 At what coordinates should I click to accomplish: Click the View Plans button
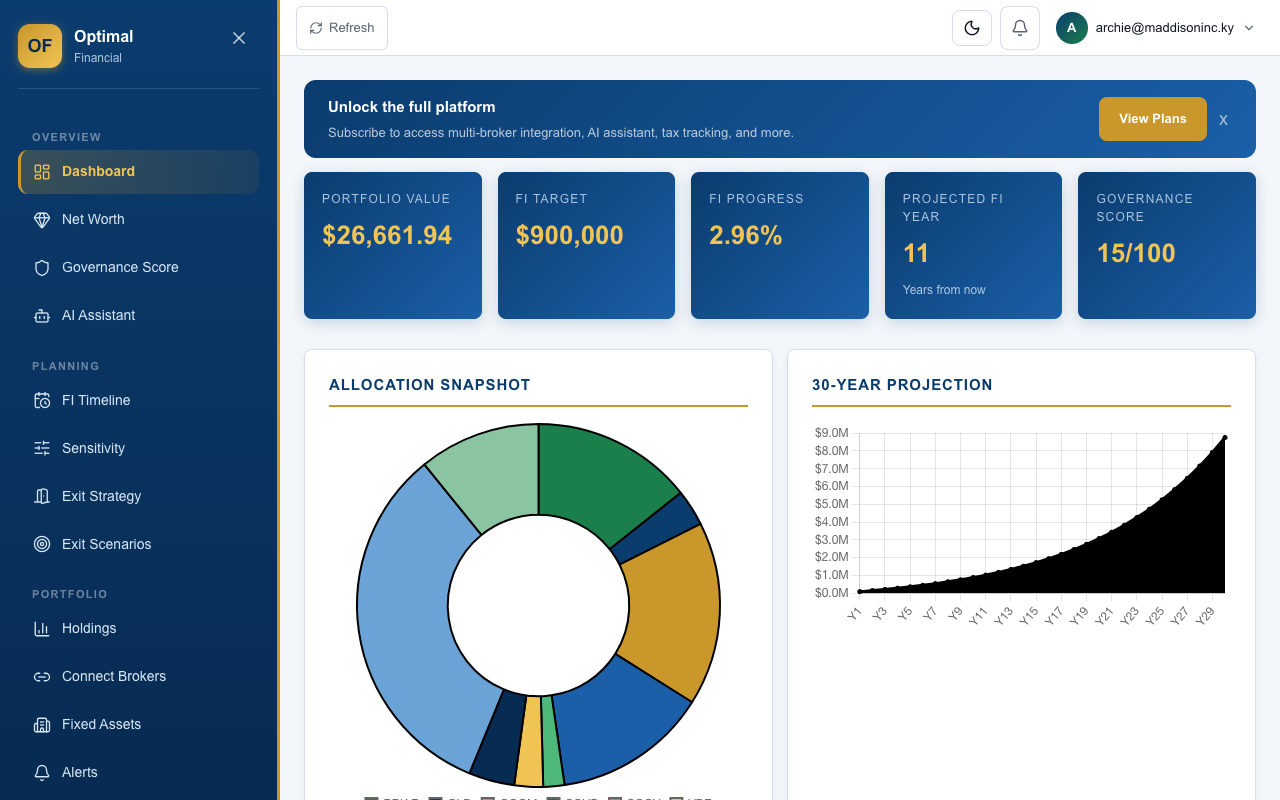tap(1152, 118)
